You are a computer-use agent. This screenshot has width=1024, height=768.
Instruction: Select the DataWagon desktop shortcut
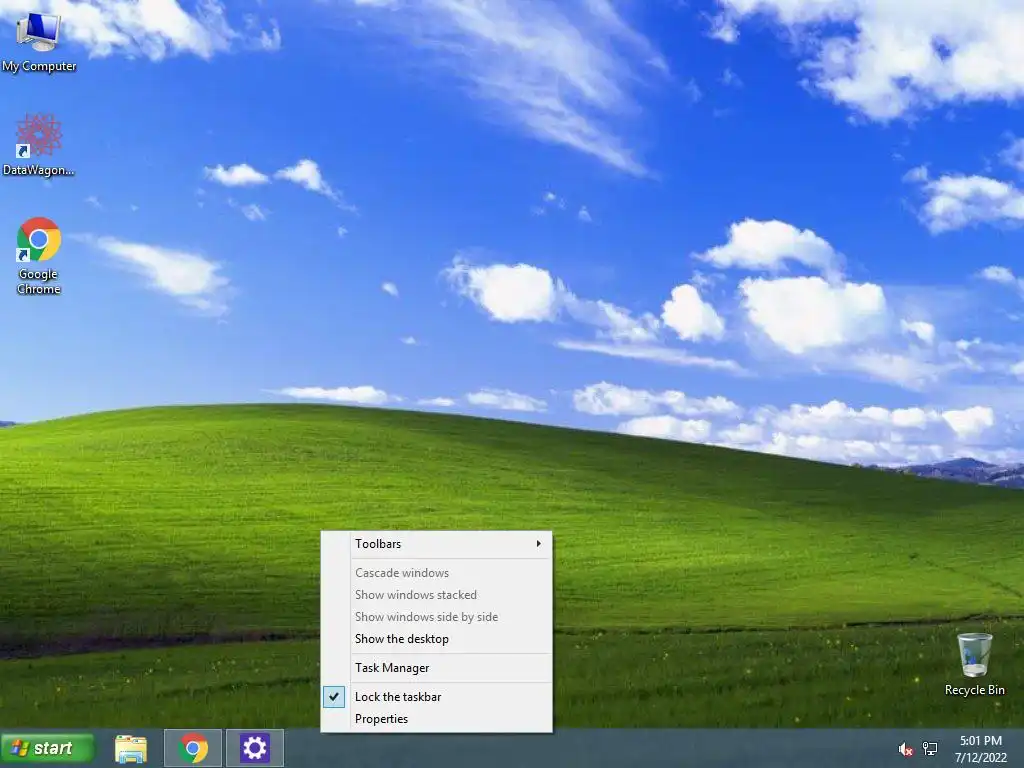coord(39,144)
